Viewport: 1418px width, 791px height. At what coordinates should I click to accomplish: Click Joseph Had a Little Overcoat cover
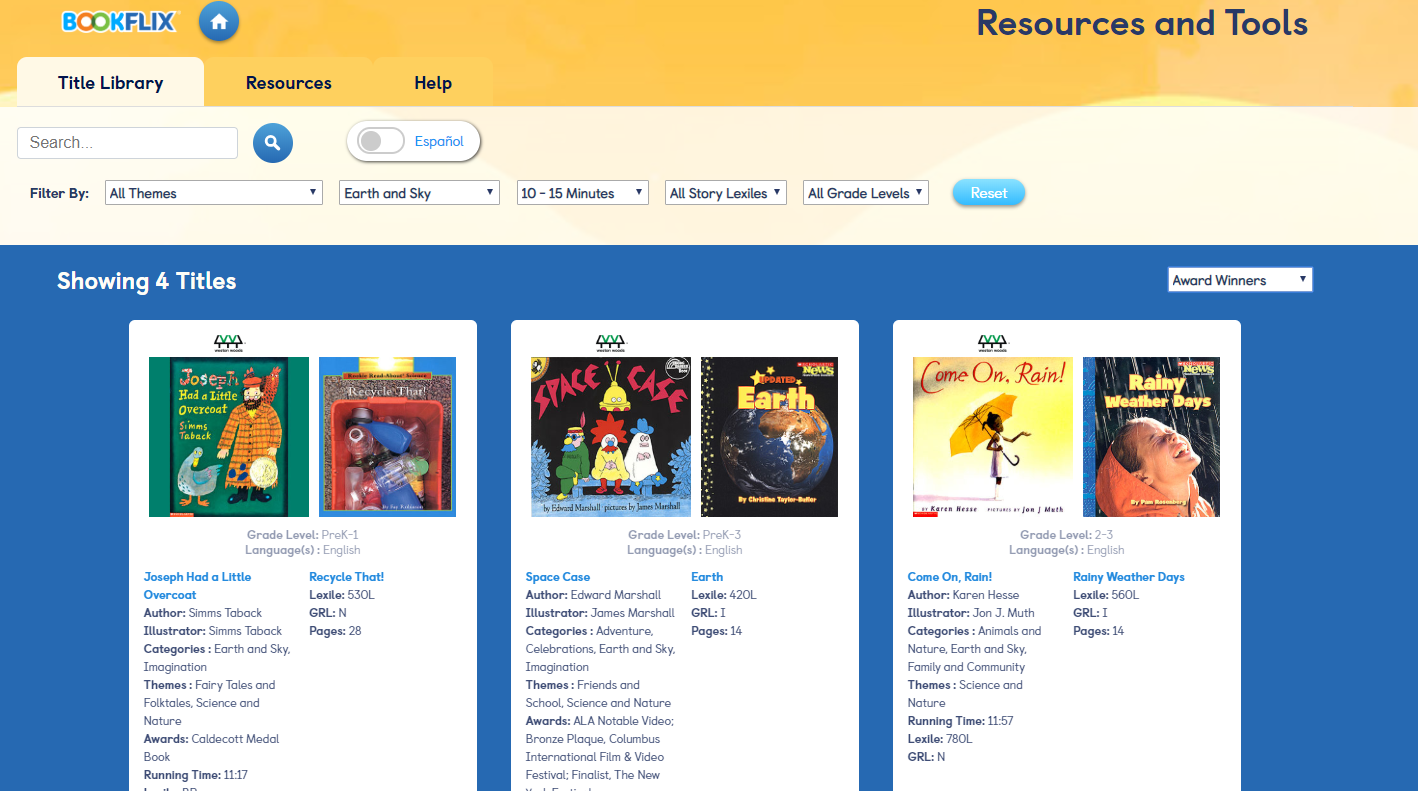pyautogui.click(x=229, y=437)
